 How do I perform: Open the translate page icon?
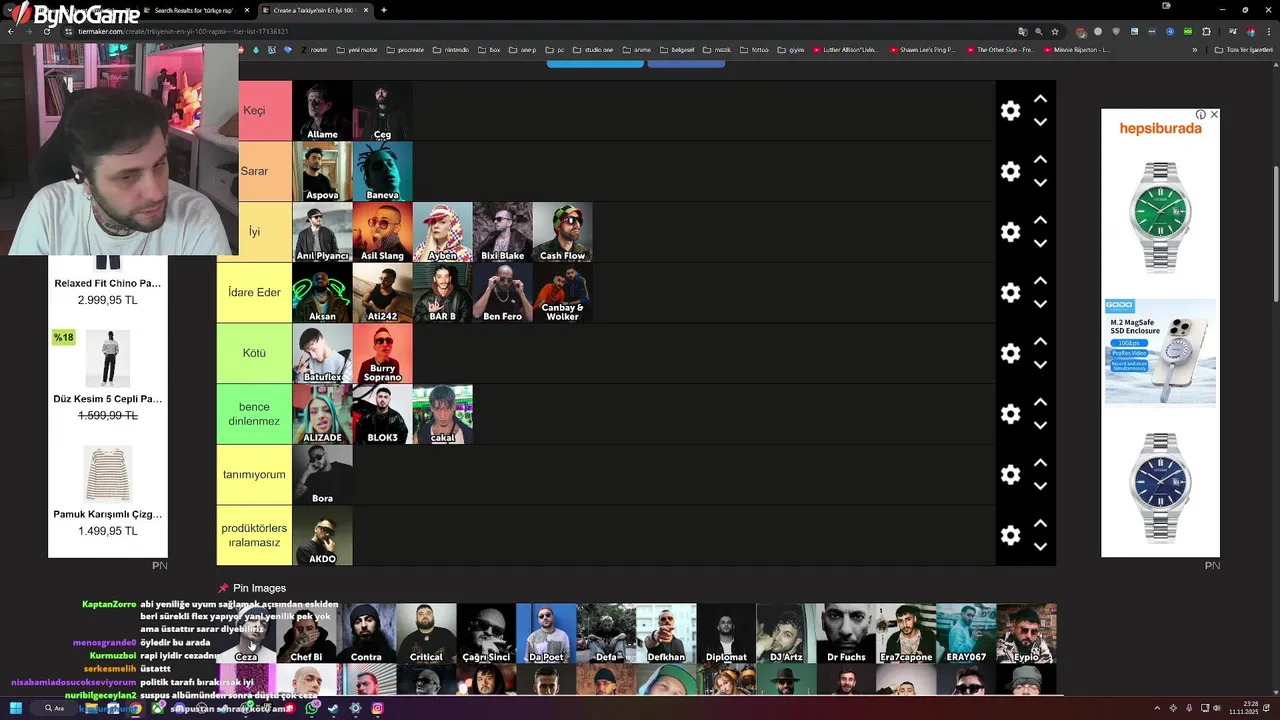click(1022, 31)
